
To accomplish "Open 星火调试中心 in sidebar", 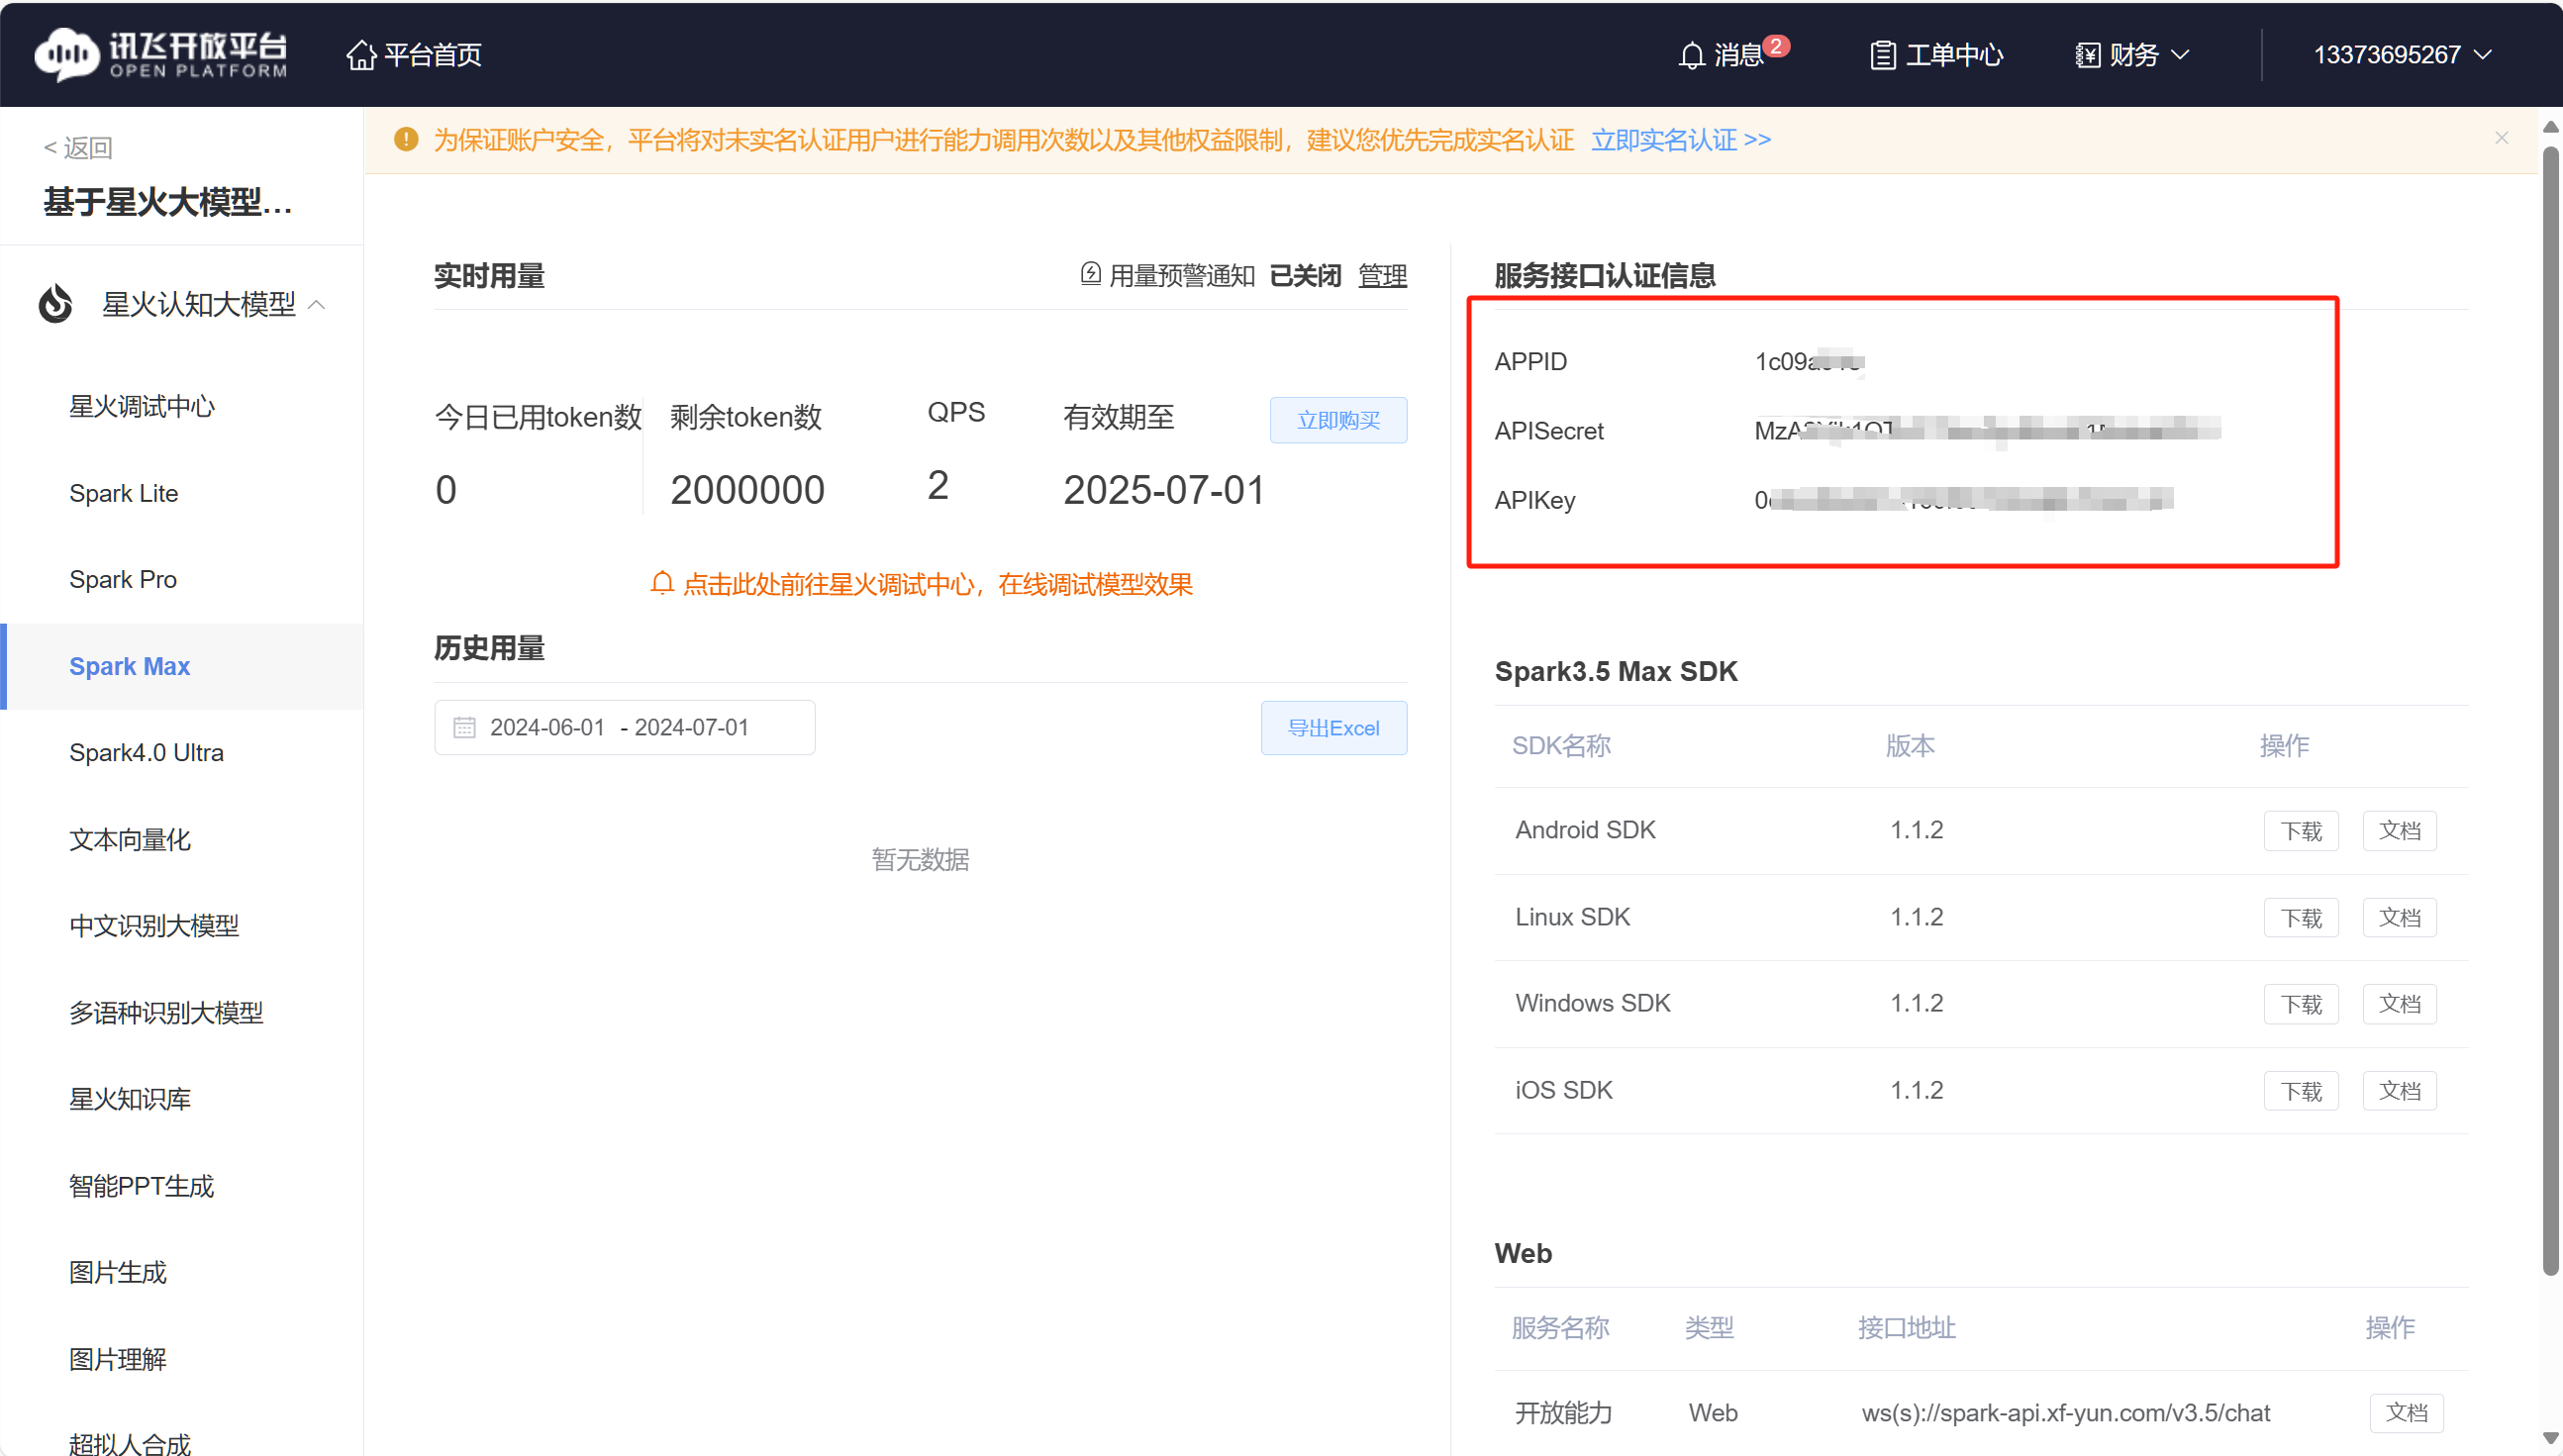I will coord(142,406).
